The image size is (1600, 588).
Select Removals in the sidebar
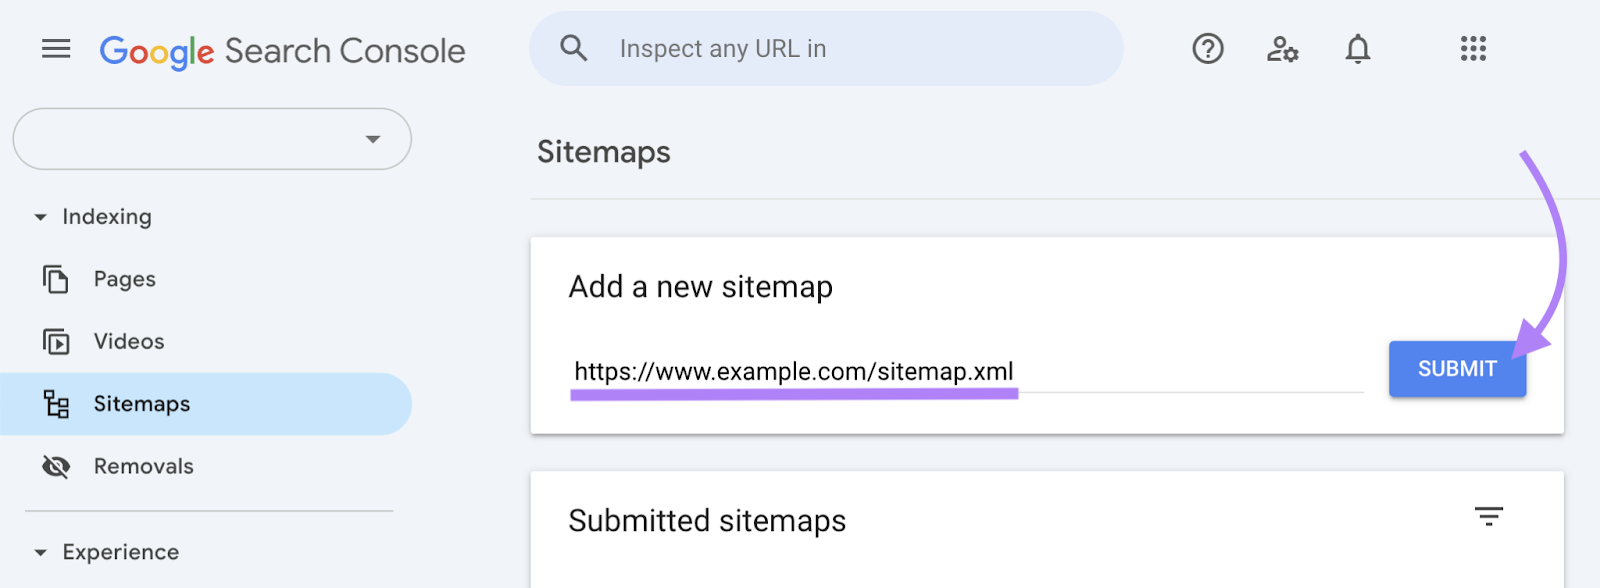tap(143, 466)
